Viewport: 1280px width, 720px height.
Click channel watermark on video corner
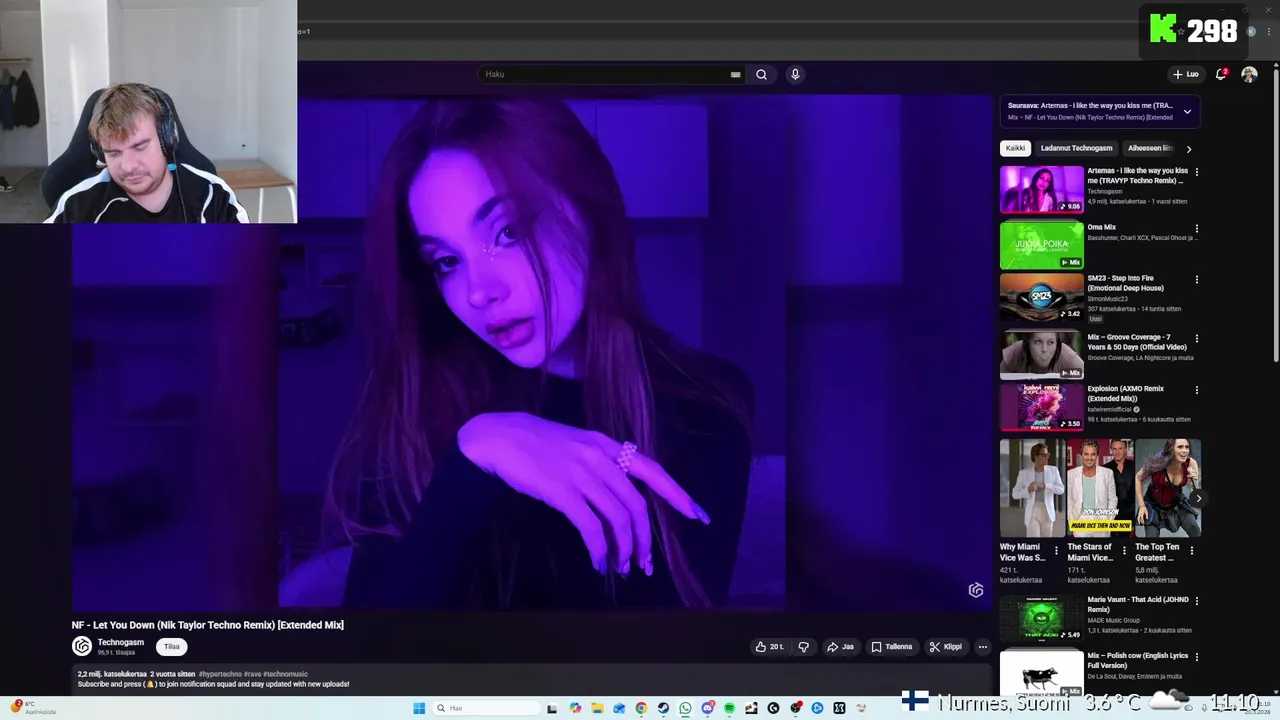(x=976, y=590)
